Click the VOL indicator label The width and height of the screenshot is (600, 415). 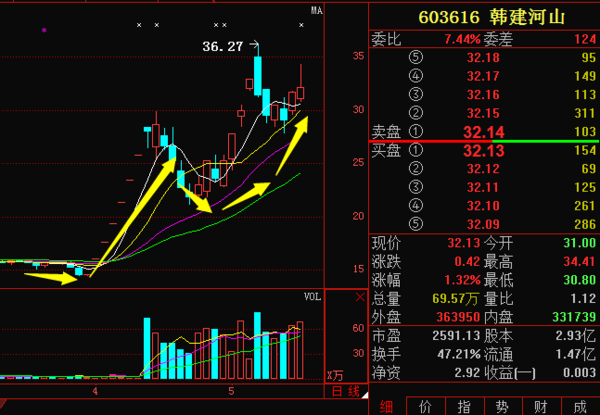(313, 297)
